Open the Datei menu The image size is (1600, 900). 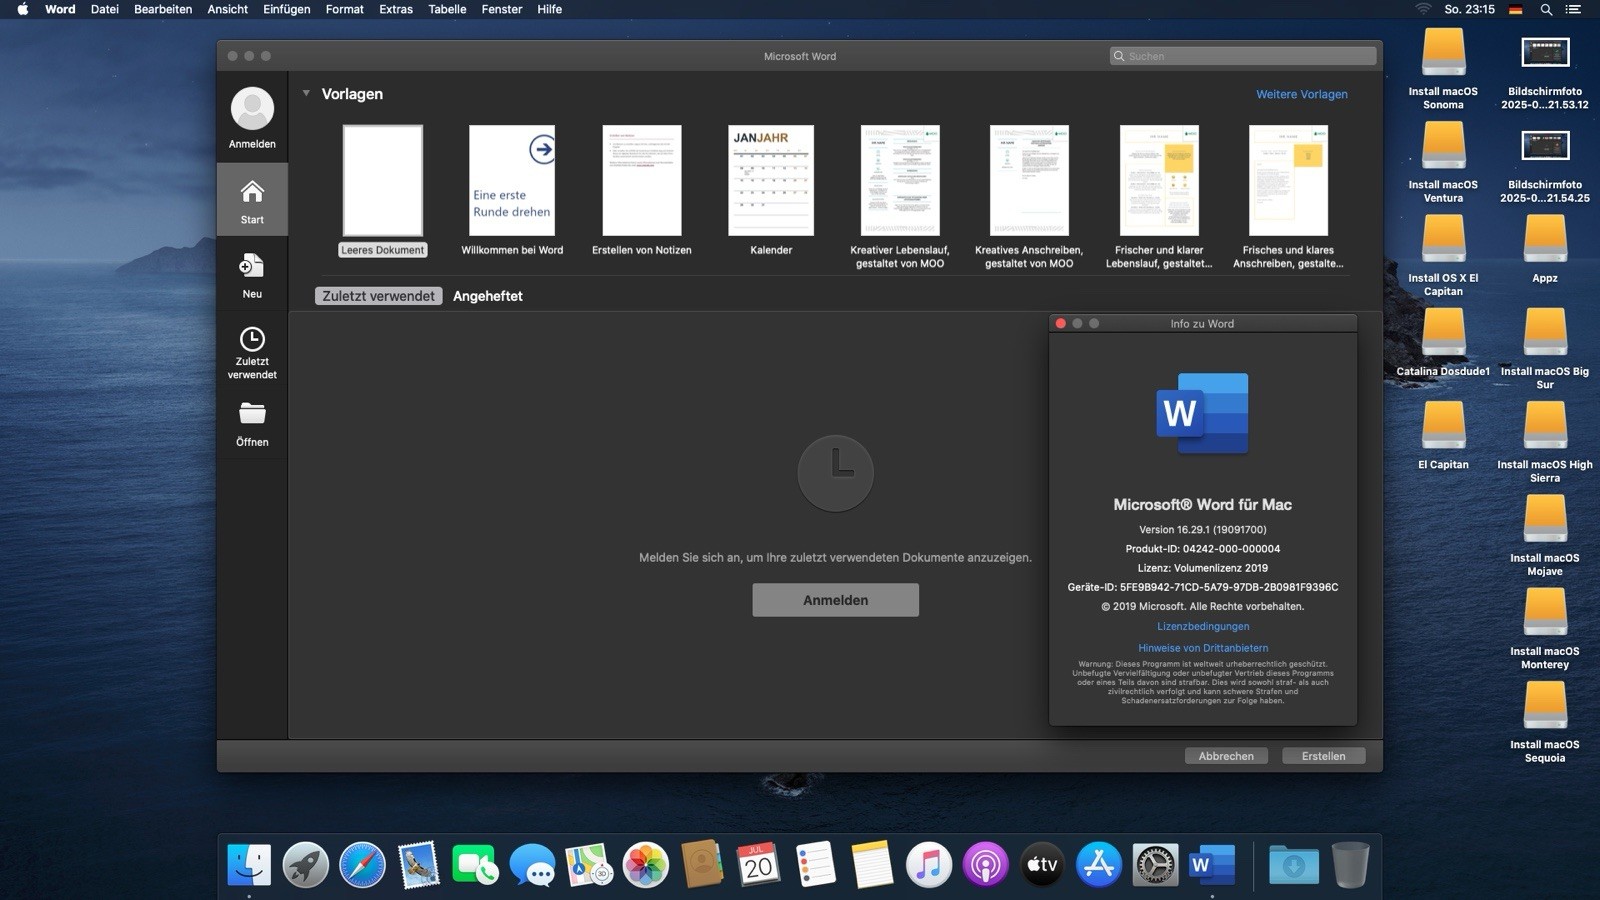104,9
